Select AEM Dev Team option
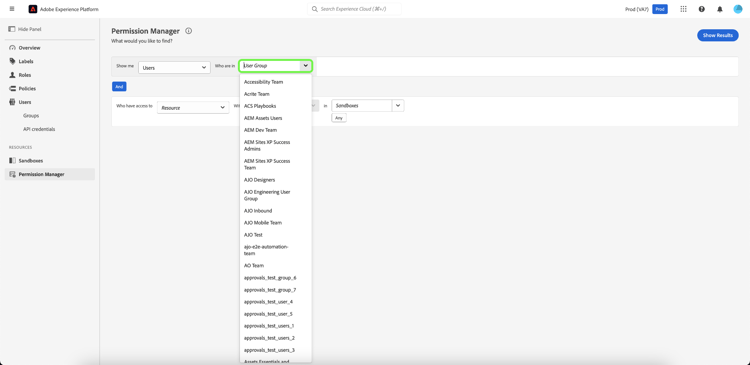 [x=276, y=130]
